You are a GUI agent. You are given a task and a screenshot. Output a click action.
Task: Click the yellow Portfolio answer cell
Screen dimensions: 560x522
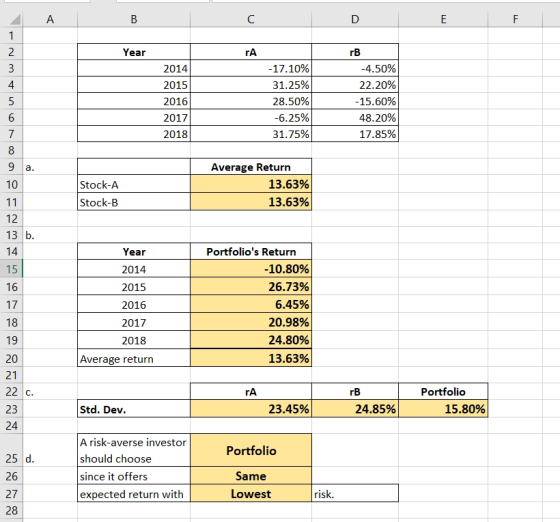coord(251,450)
